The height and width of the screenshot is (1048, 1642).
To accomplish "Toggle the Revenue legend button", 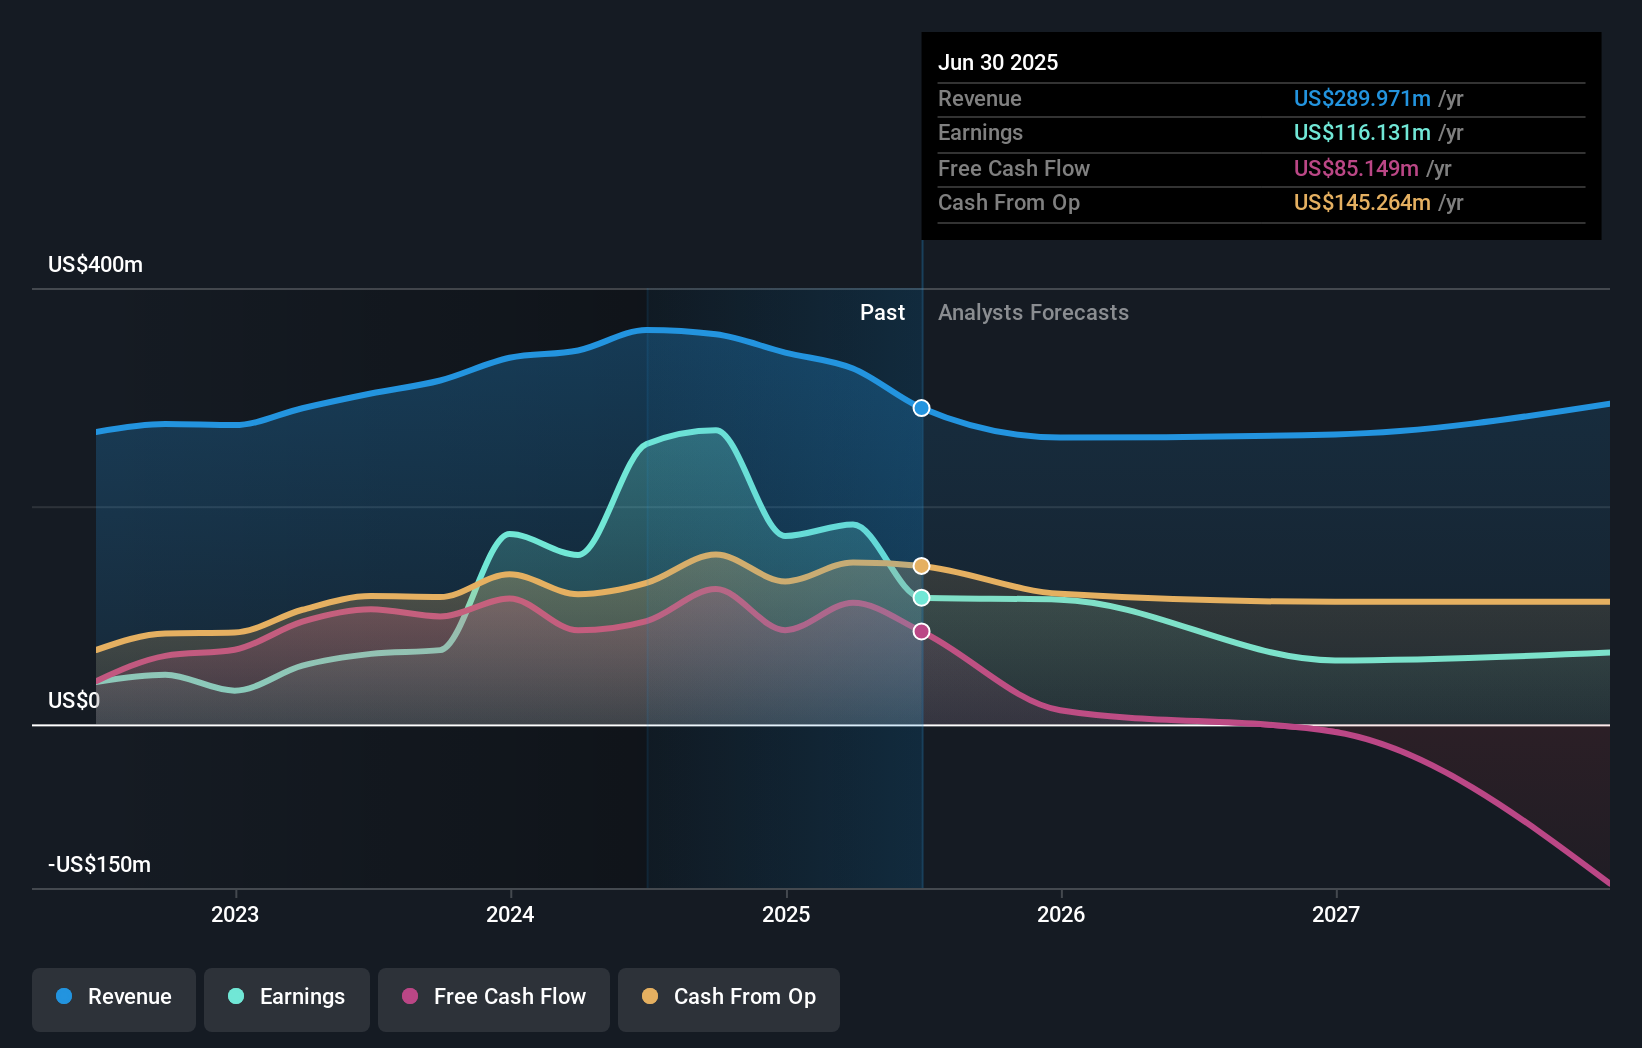I will 114,999.
